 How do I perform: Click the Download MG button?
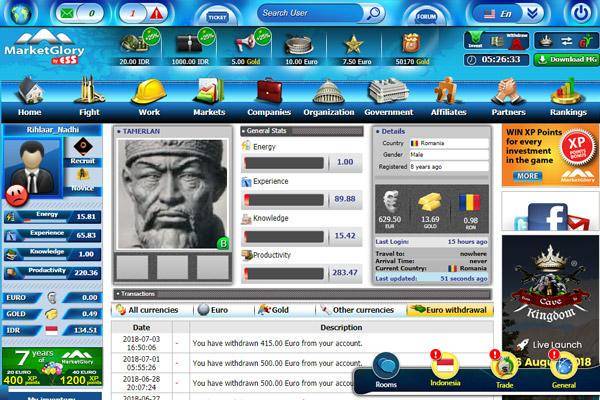click(x=566, y=60)
